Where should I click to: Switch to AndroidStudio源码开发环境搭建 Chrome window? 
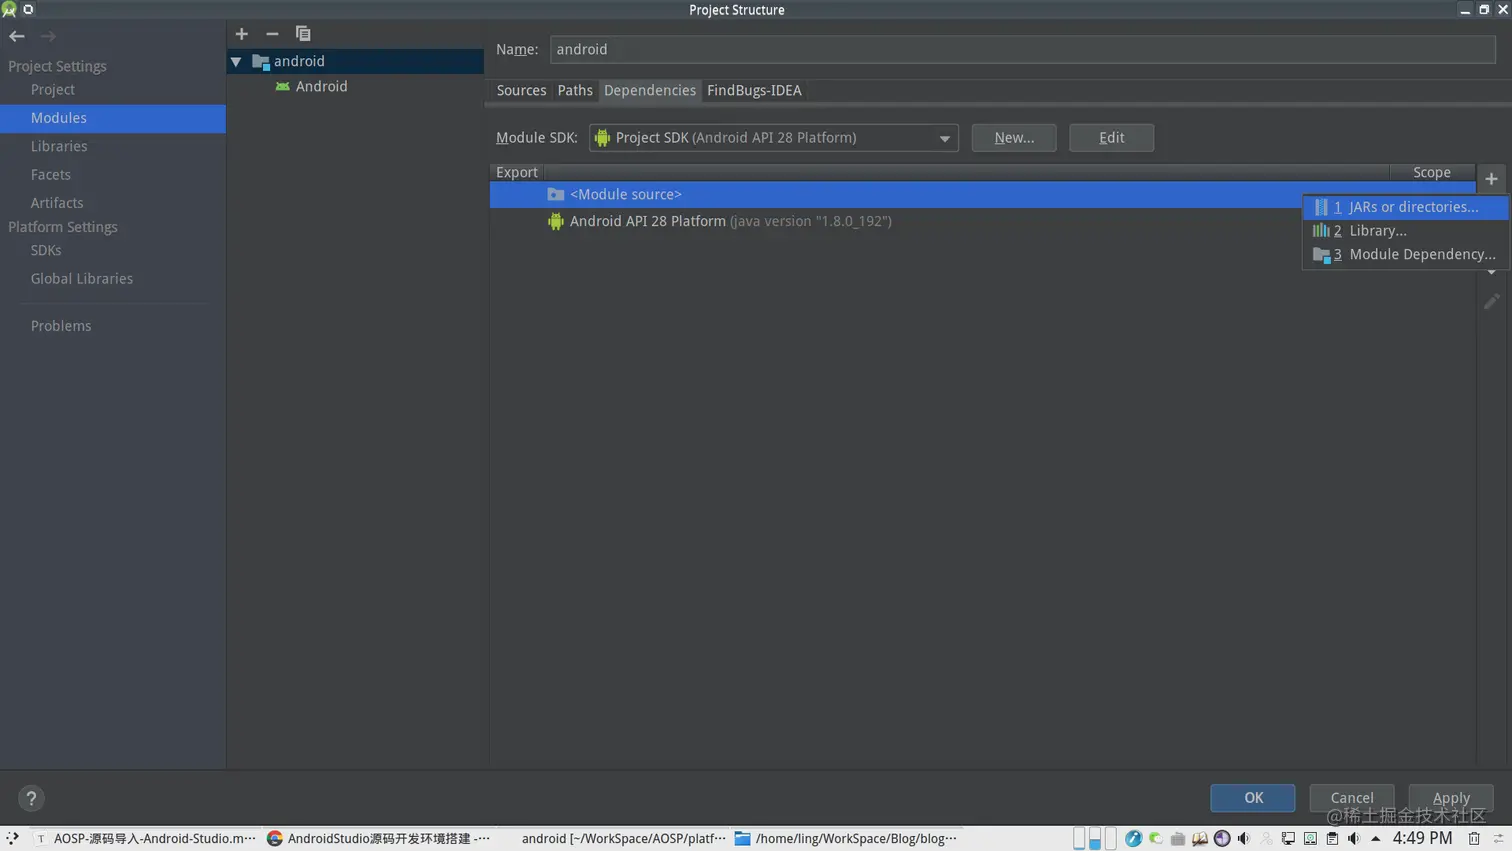coord(379,839)
